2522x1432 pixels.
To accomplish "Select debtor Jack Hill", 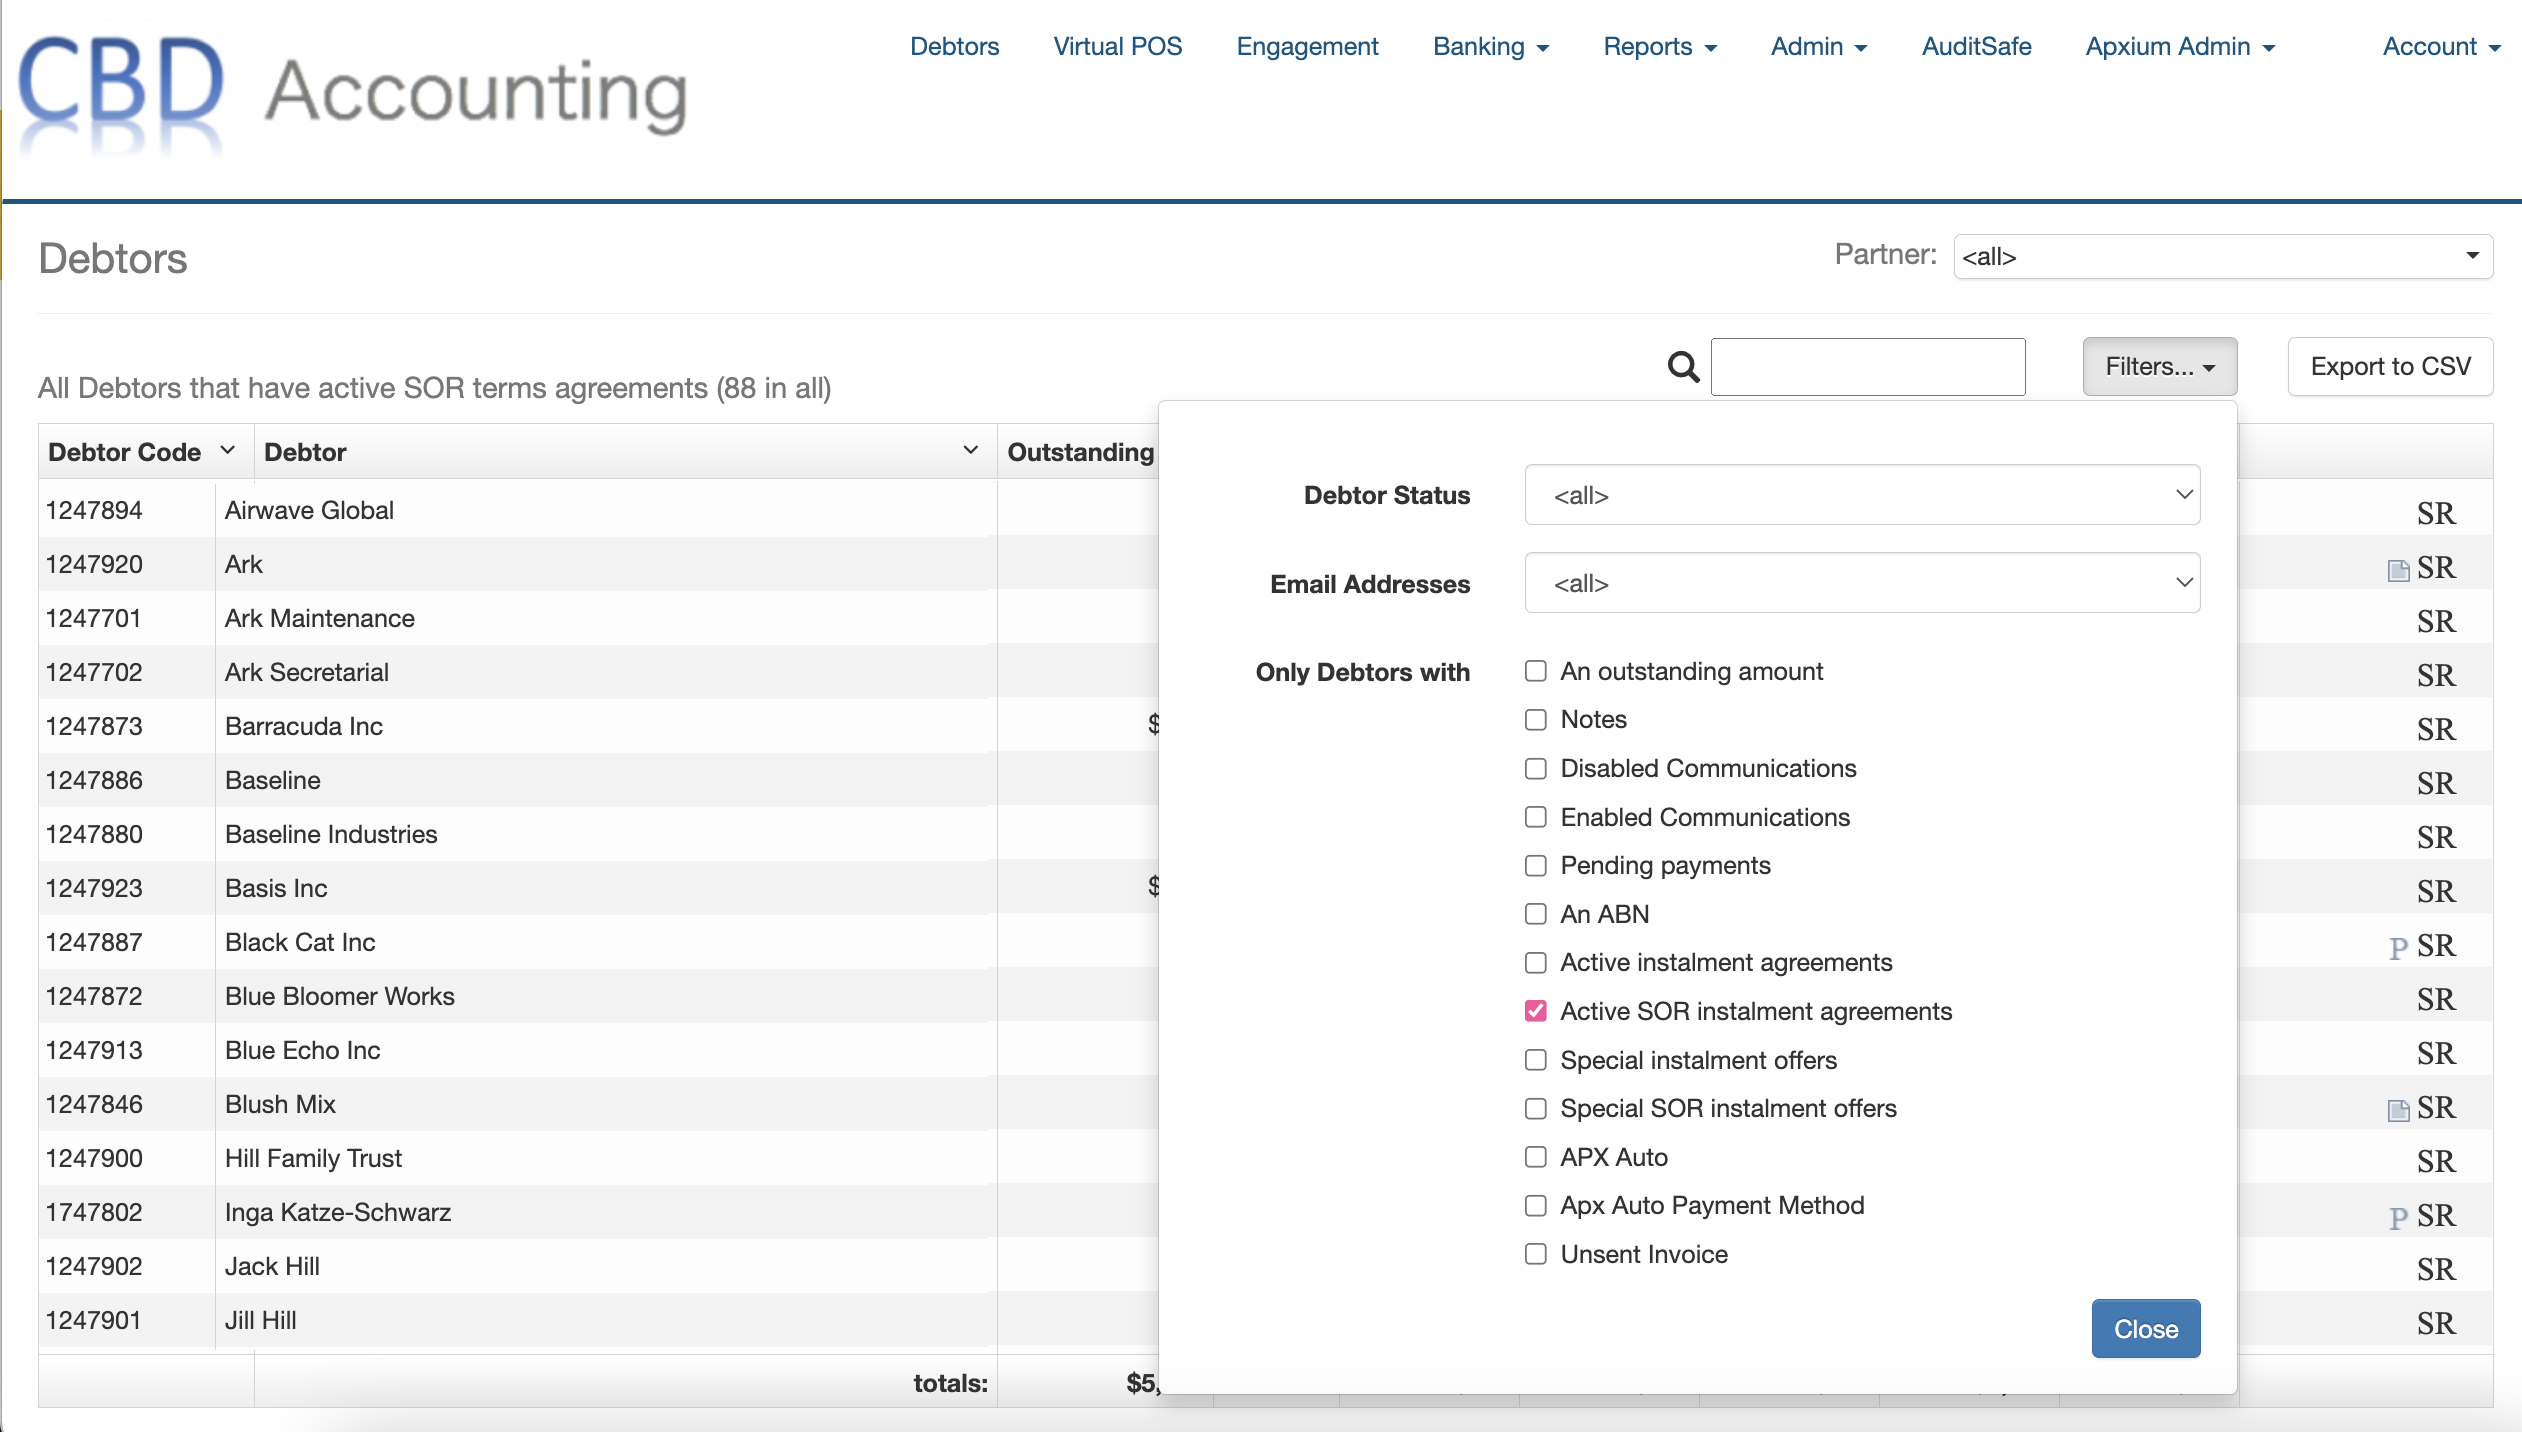I will point(272,1267).
